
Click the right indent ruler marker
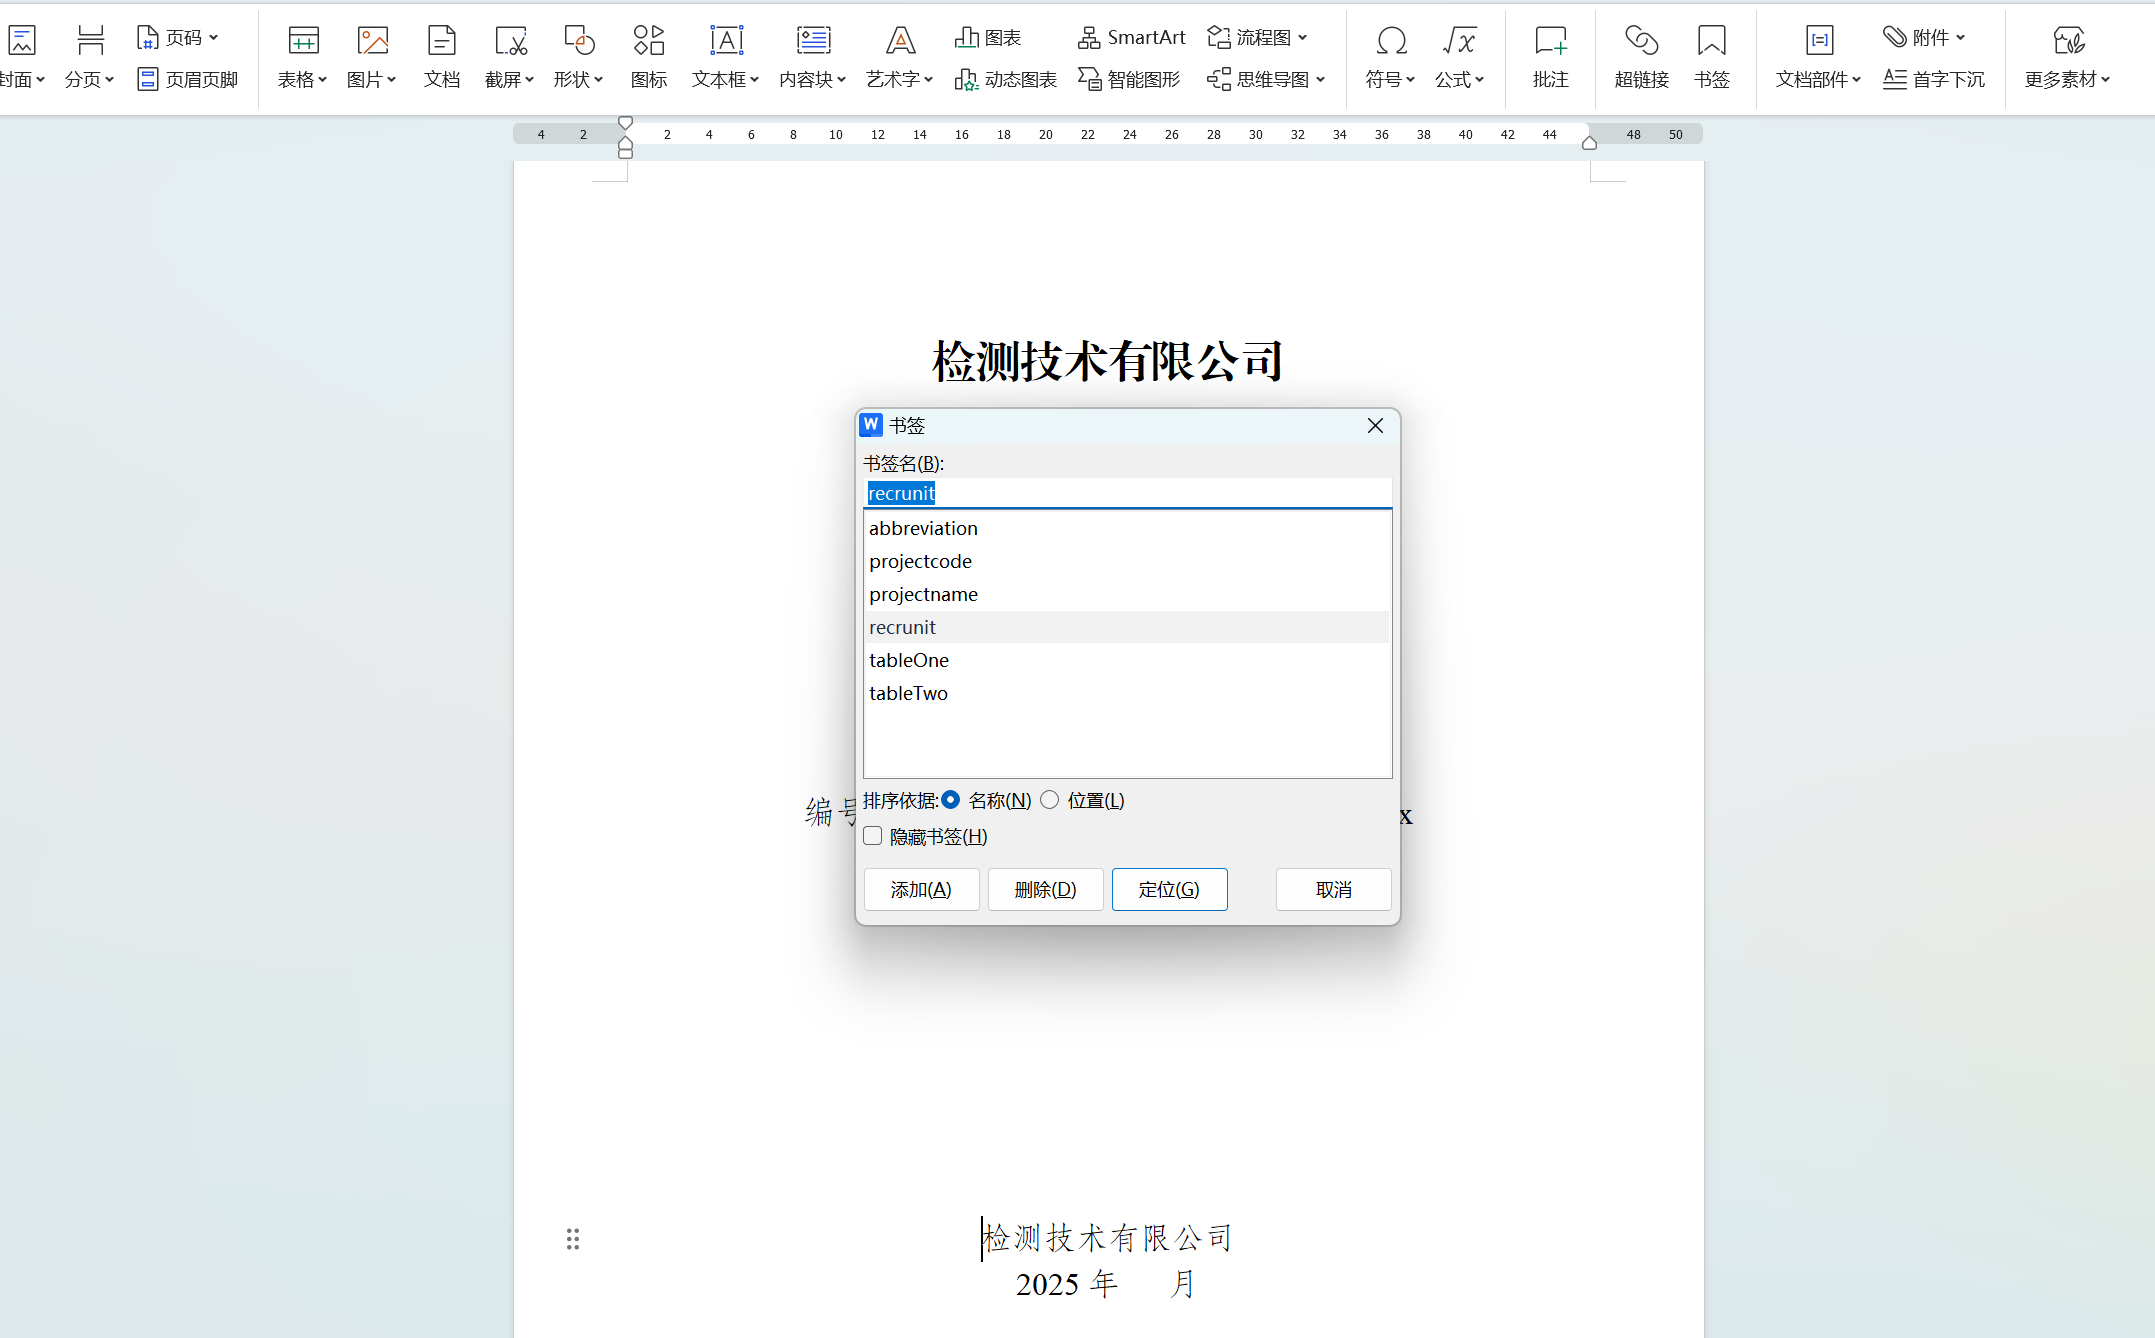(1589, 143)
